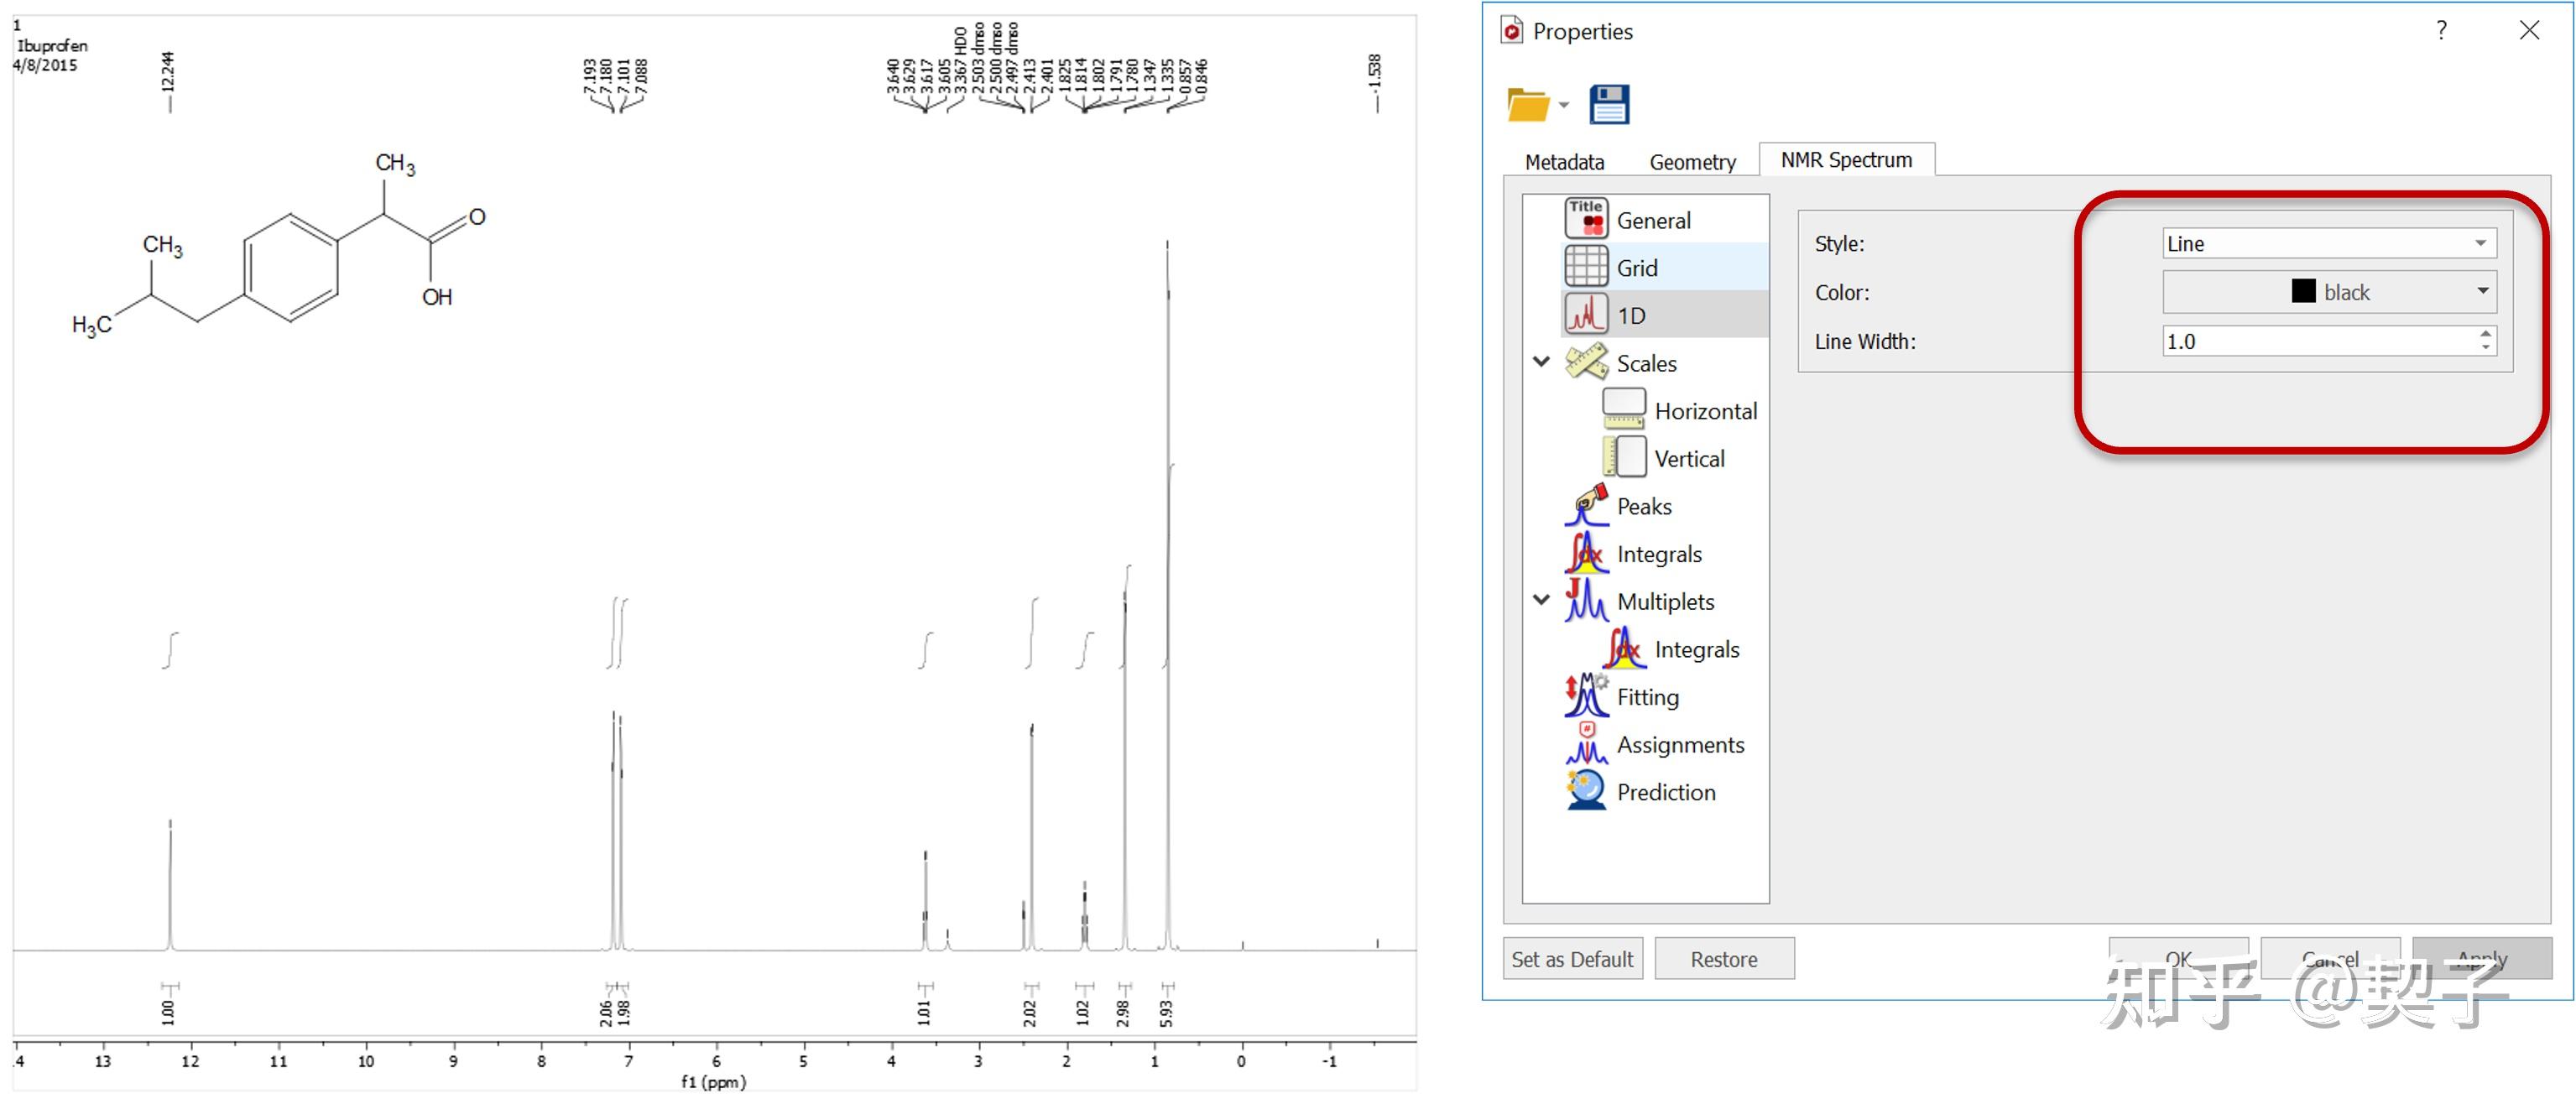Screen dimensions: 2576x1099
Task: Increase Line Width with stepper up arrow
Action: 2485,334
